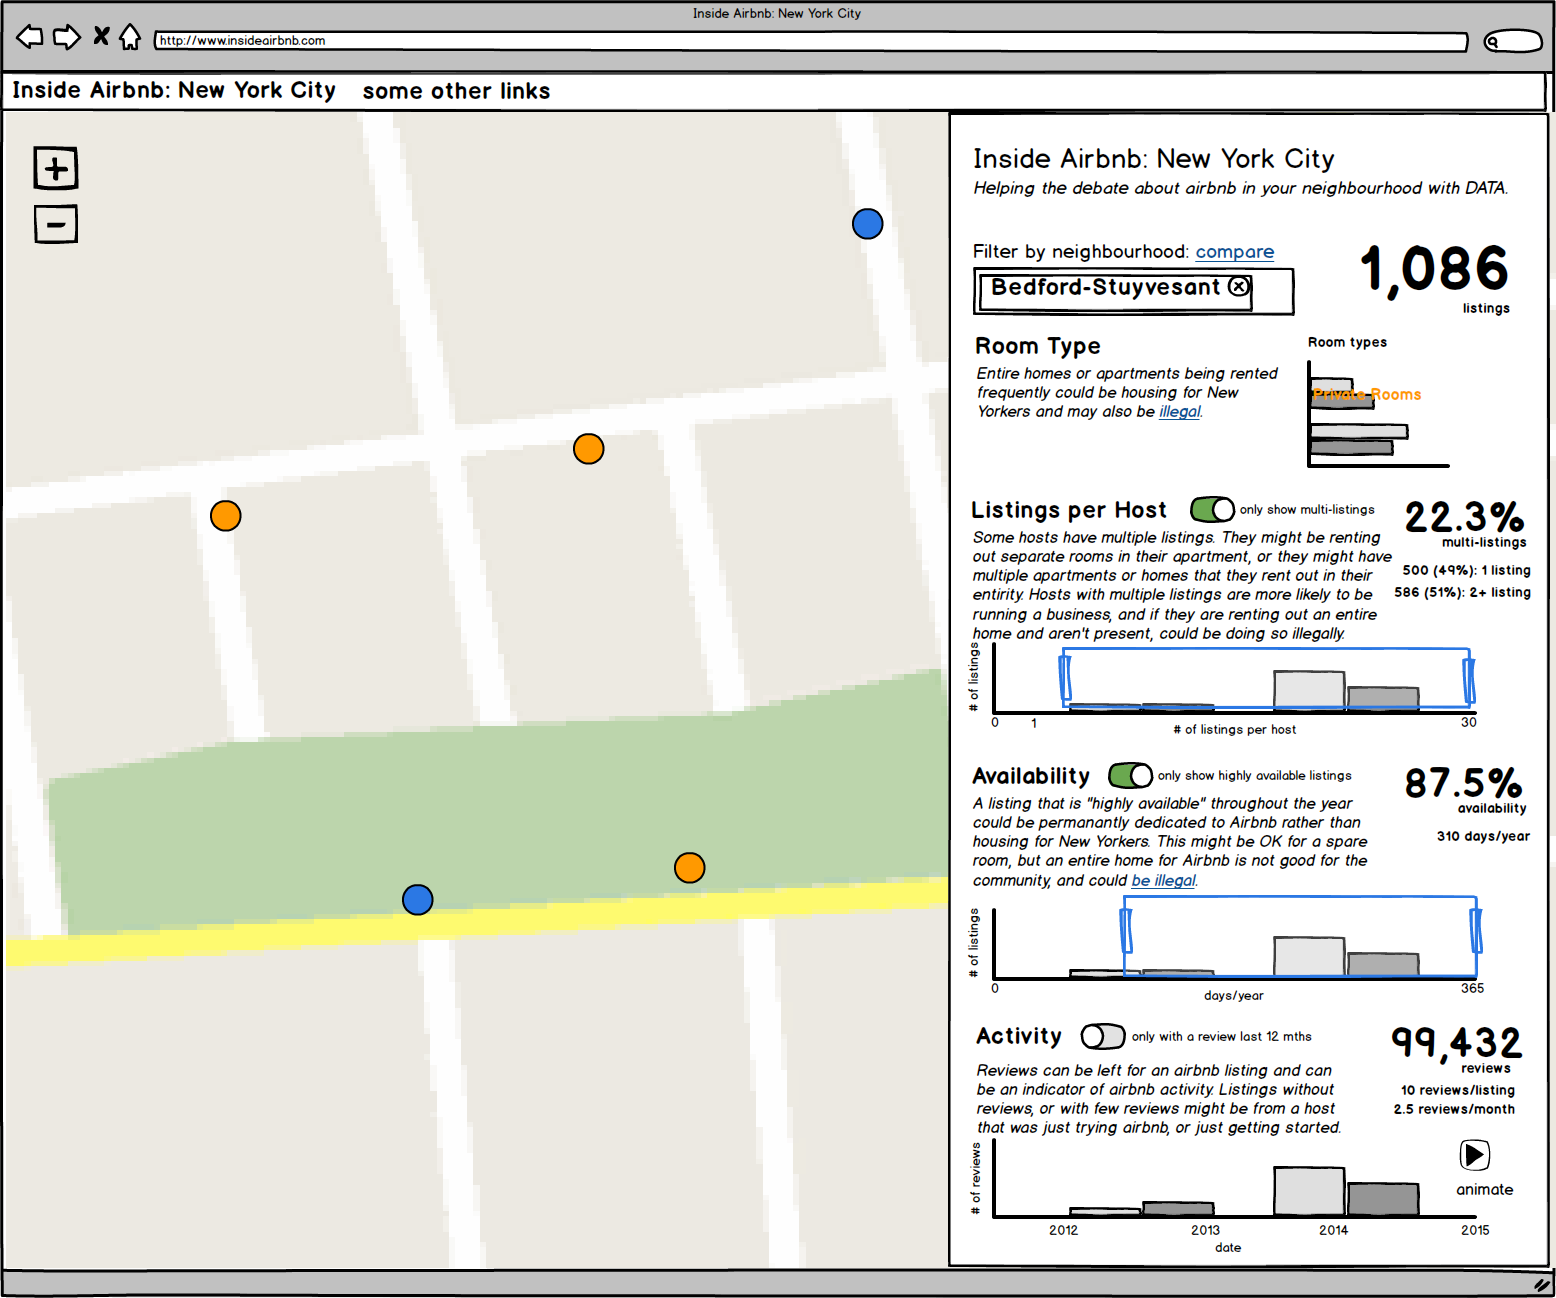Click the lower light bar in room types
Image resolution: width=1556 pixels, height=1298 pixels.
[x=1358, y=432]
